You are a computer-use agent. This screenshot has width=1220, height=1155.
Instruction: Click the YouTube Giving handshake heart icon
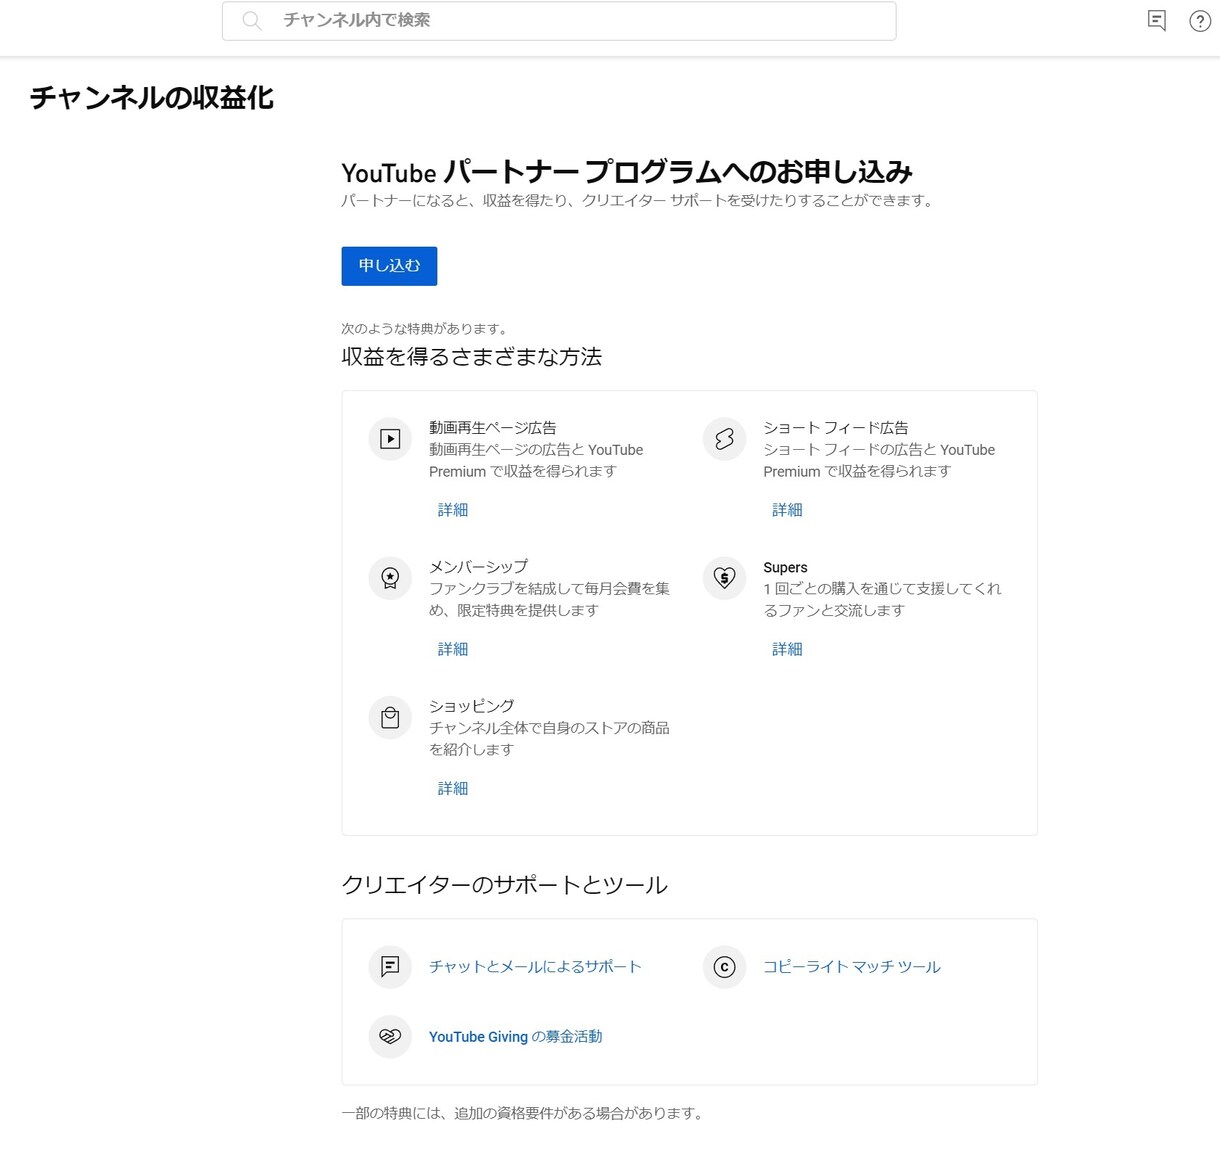(390, 1037)
